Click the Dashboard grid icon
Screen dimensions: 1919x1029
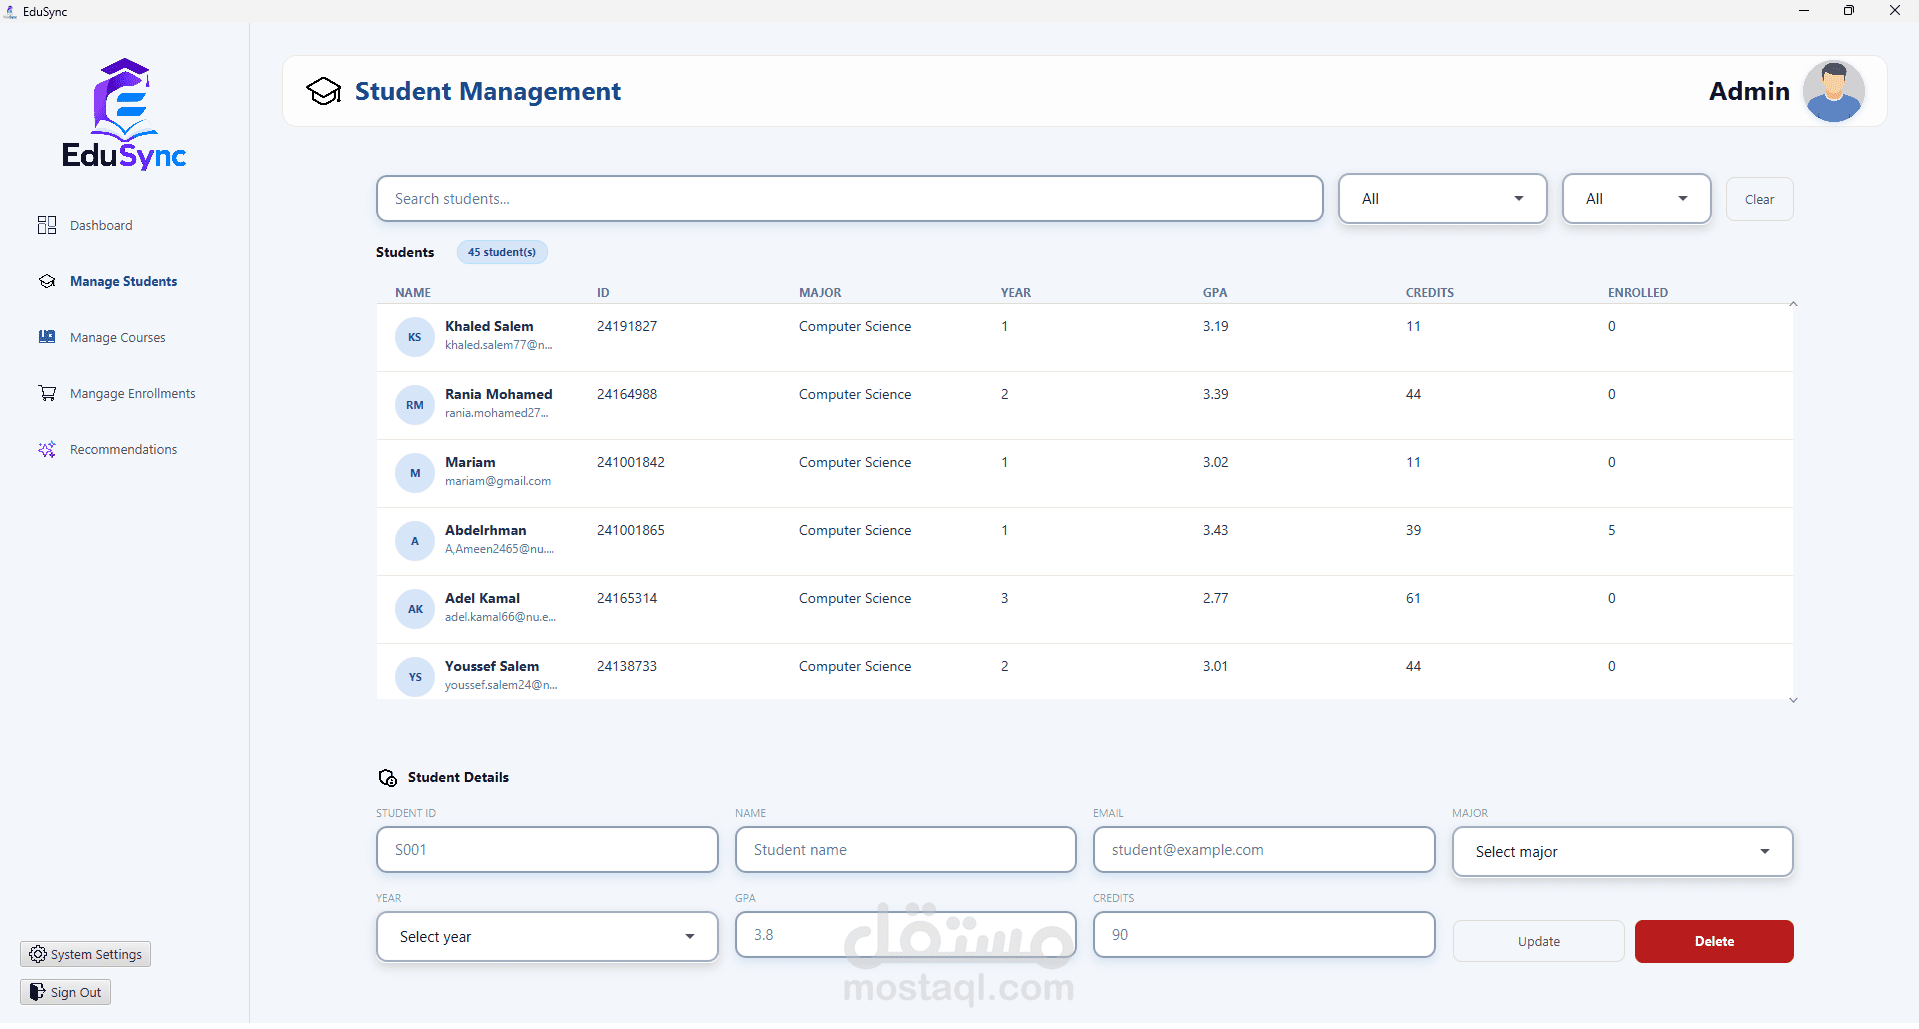pyautogui.click(x=47, y=225)
